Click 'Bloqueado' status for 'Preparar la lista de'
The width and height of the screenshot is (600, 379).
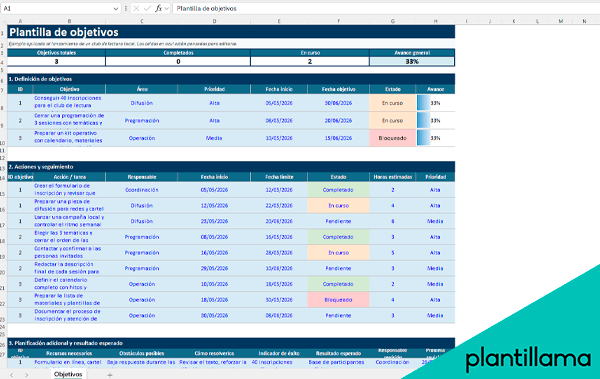(338, 299)
